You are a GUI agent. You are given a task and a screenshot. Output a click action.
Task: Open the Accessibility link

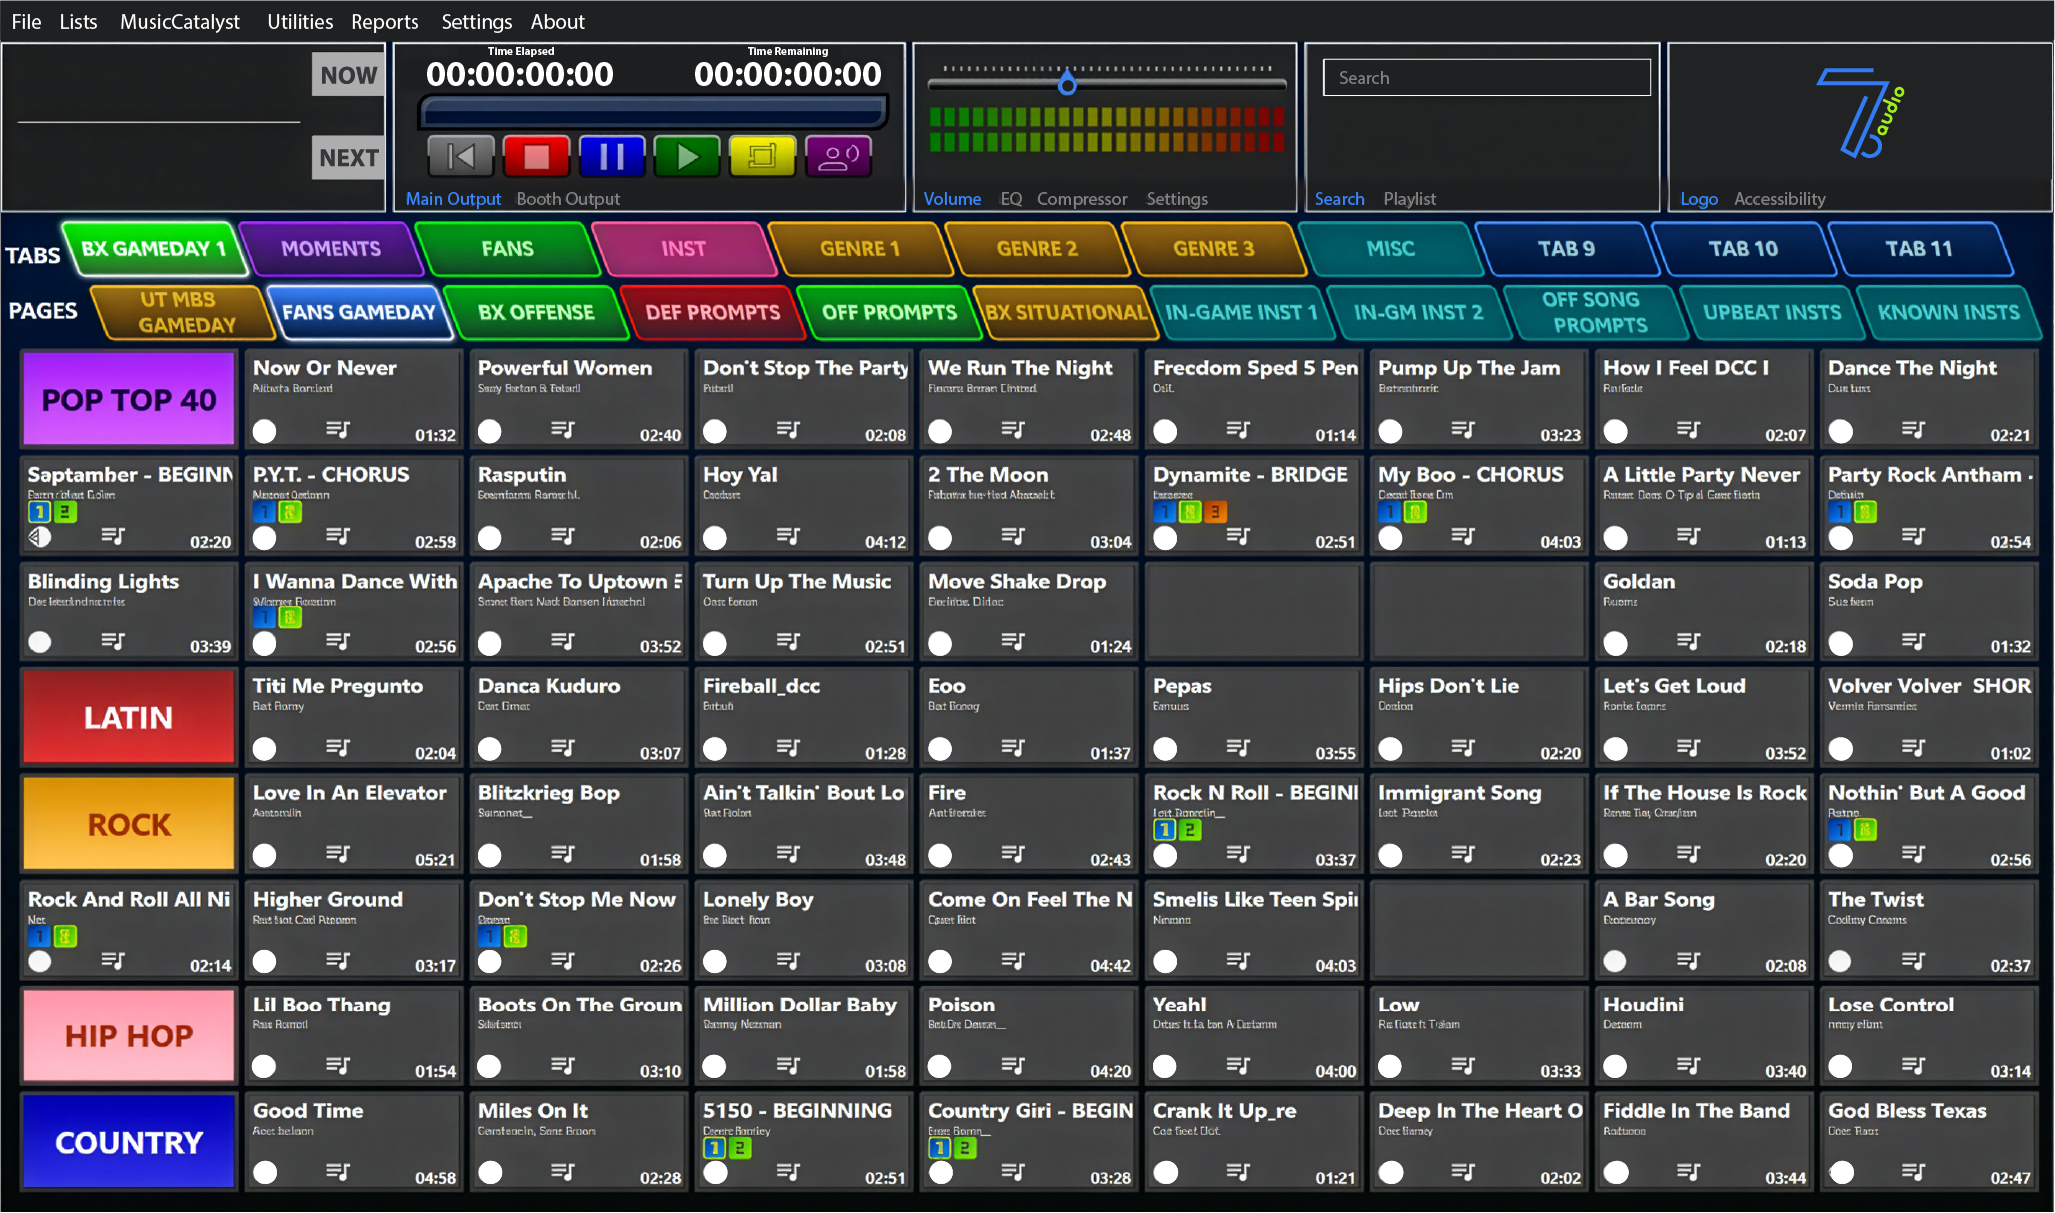1779,199
